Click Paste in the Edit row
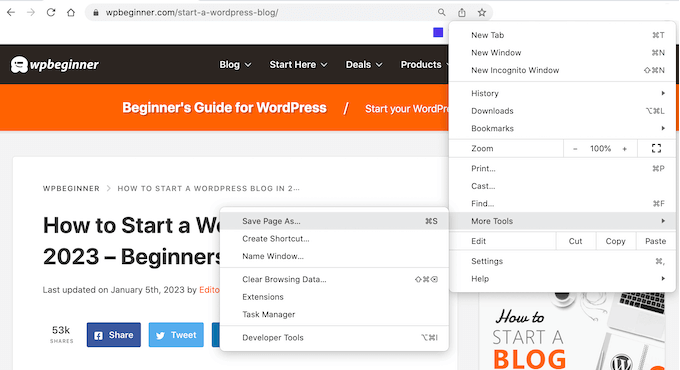The height and width of the screenshot is (370, 680). point(655,241)
